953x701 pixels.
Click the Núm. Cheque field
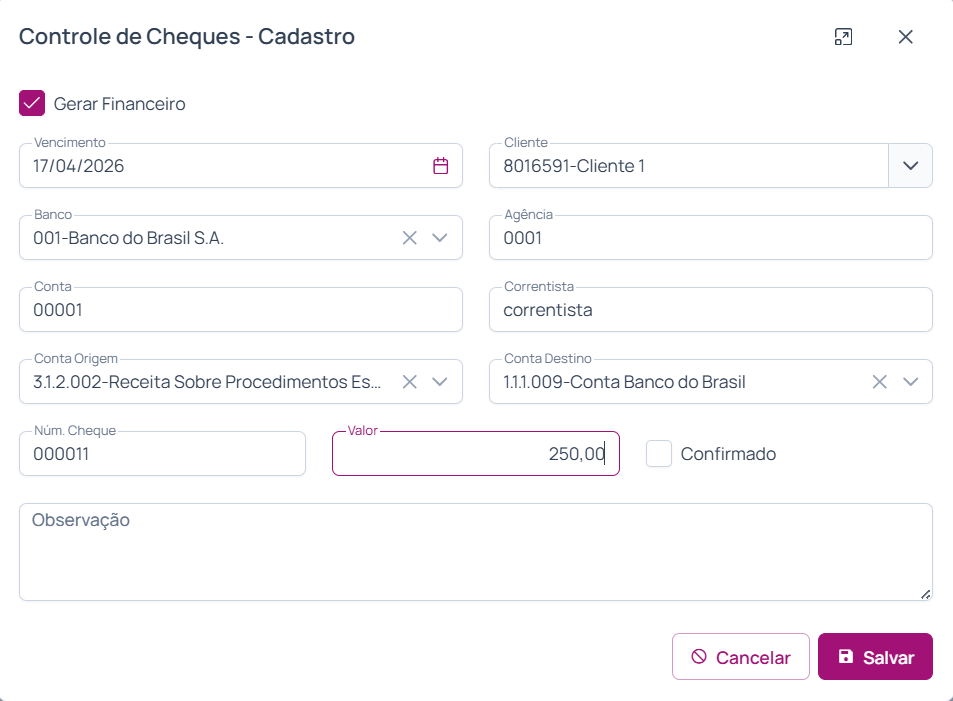click(162, 454)
